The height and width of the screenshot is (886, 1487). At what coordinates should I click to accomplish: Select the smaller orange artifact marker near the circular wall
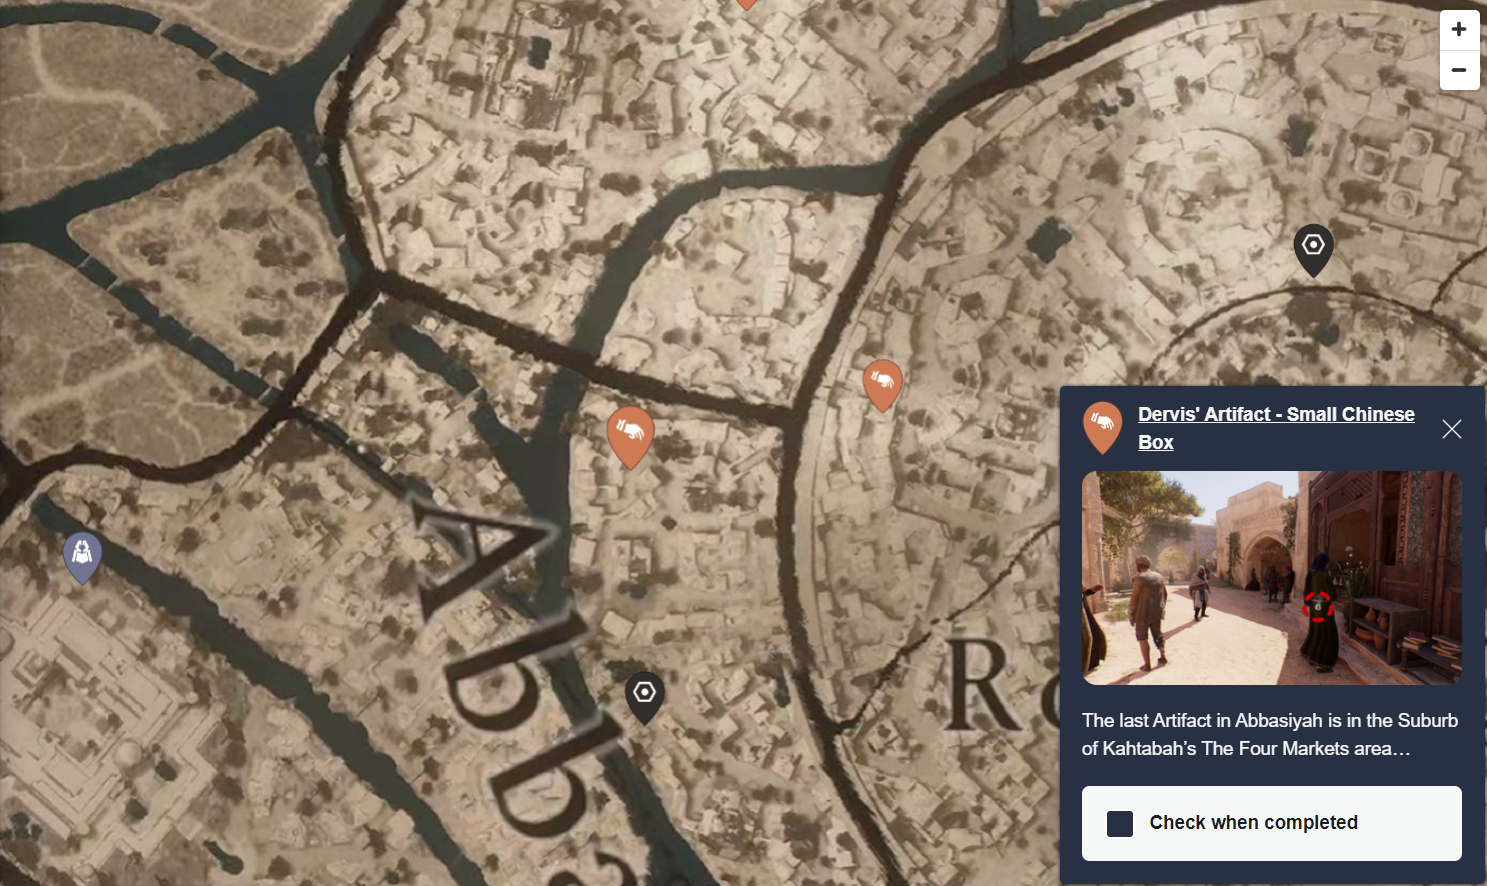[x=882, y=385]
